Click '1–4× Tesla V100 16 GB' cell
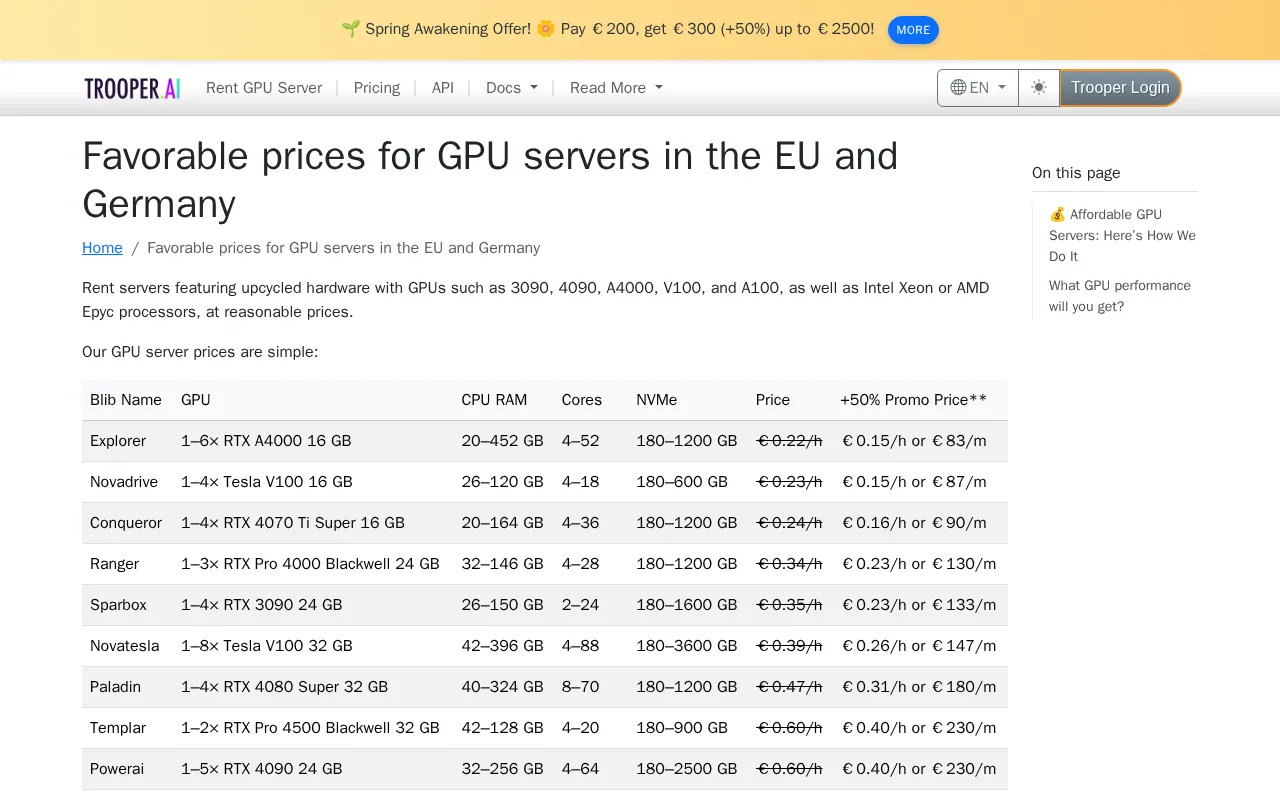 click(x=267, y=482)
